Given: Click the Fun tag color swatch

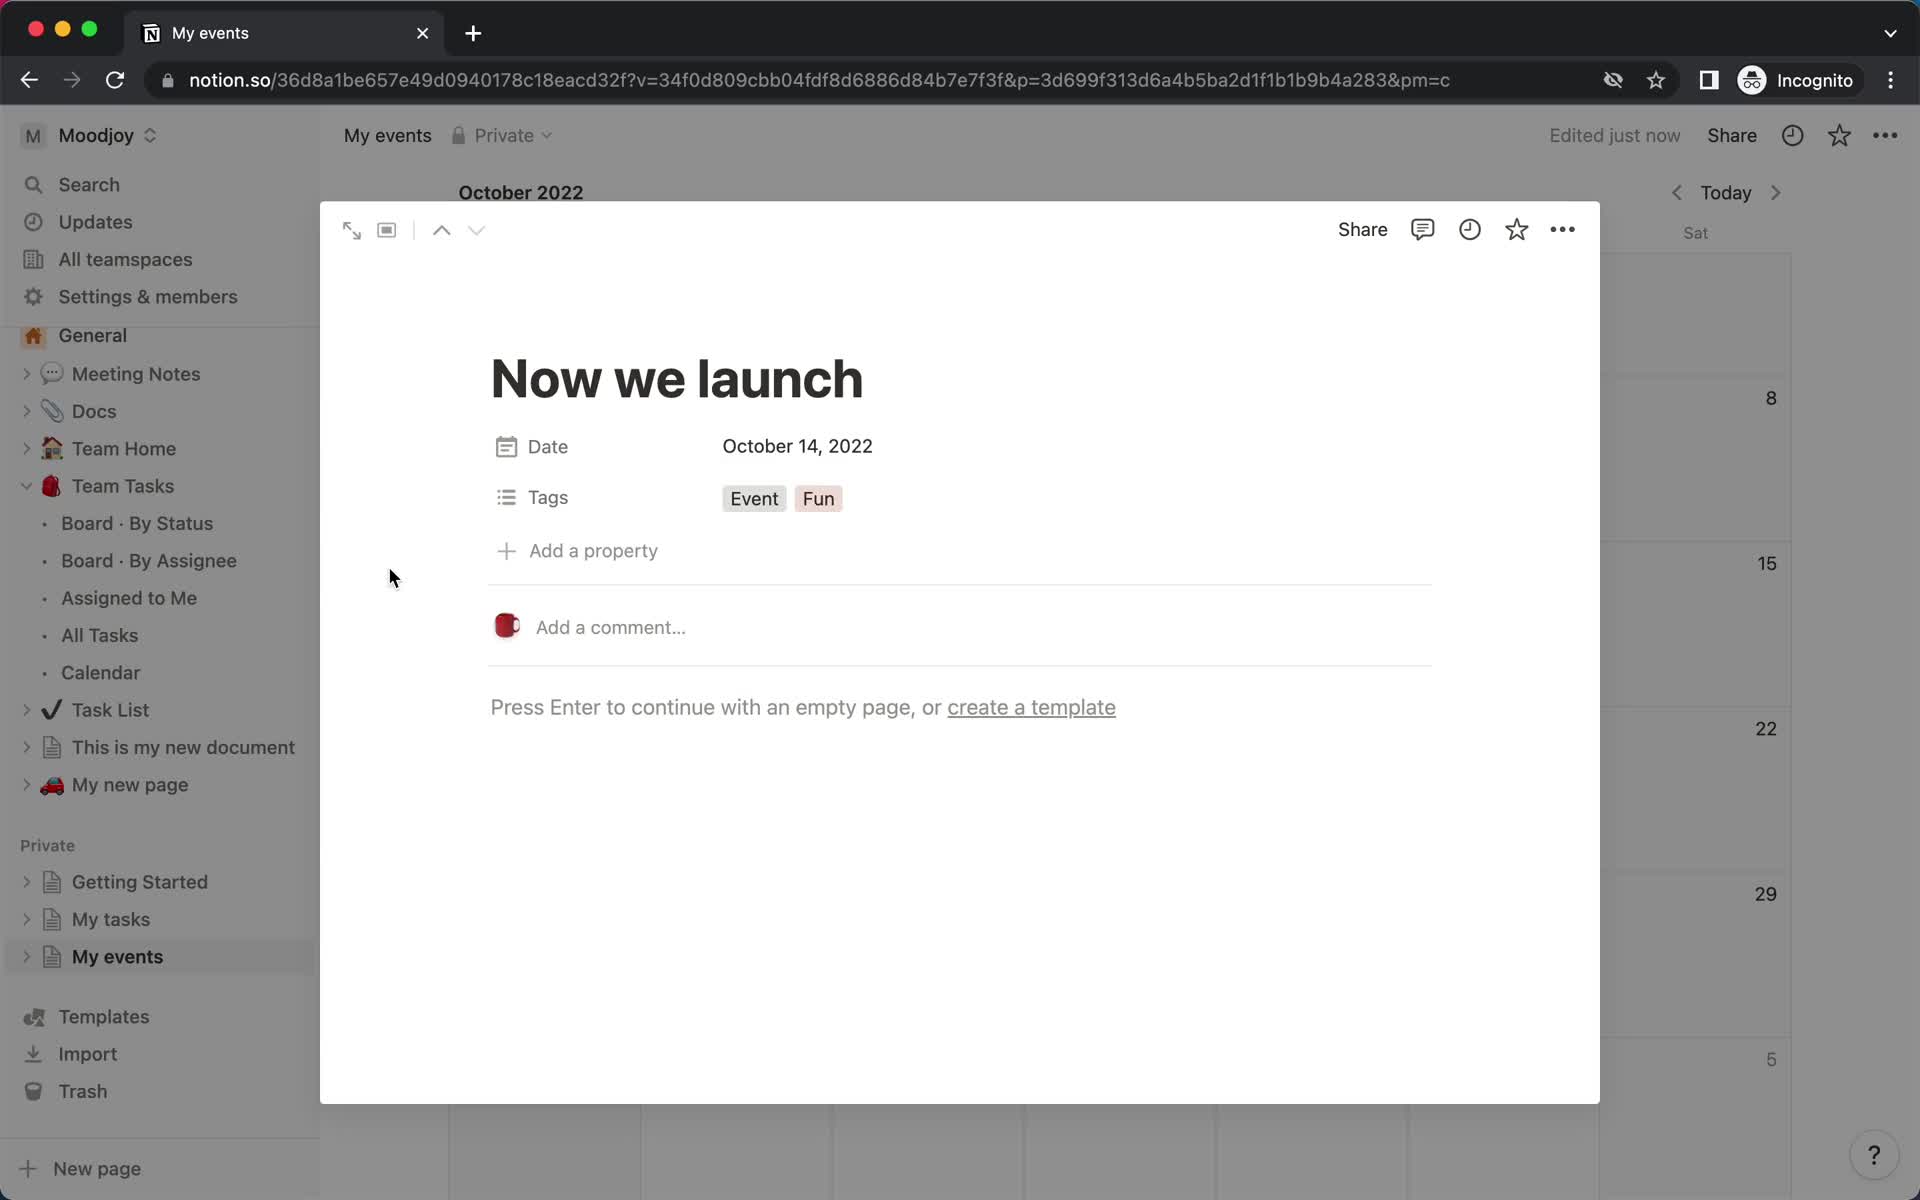Looking at the screenshot, I should (818, 498).
